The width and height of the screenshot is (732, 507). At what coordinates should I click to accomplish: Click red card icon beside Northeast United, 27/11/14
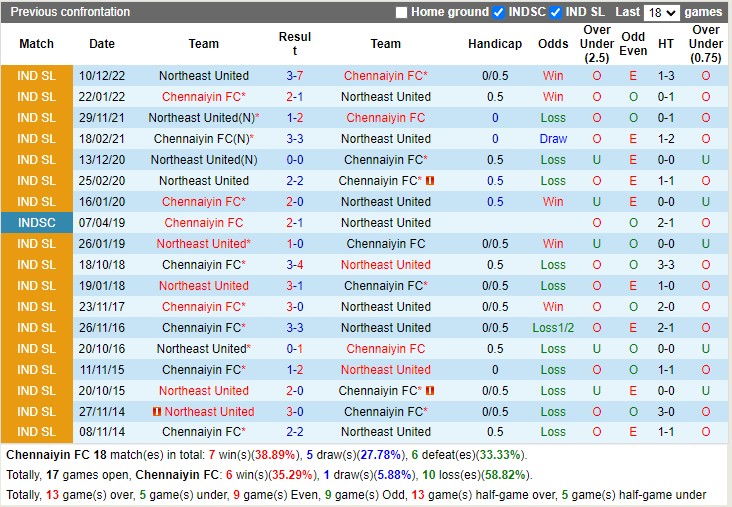tap(157, 412)
